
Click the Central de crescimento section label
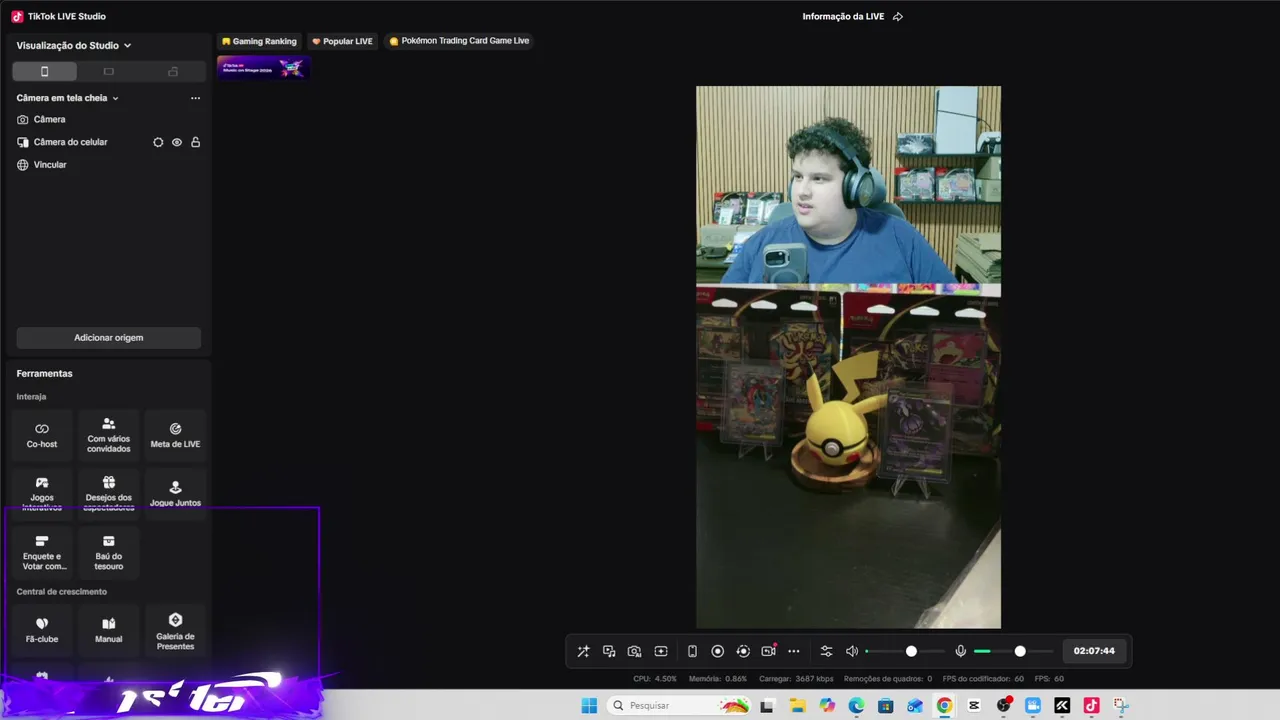pyautogui.click(x=61, y=592)
